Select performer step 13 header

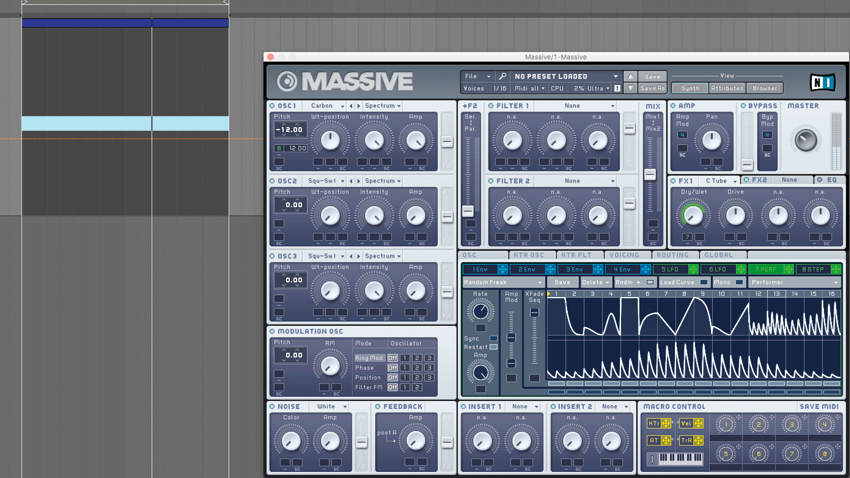[x=776, y=294]
